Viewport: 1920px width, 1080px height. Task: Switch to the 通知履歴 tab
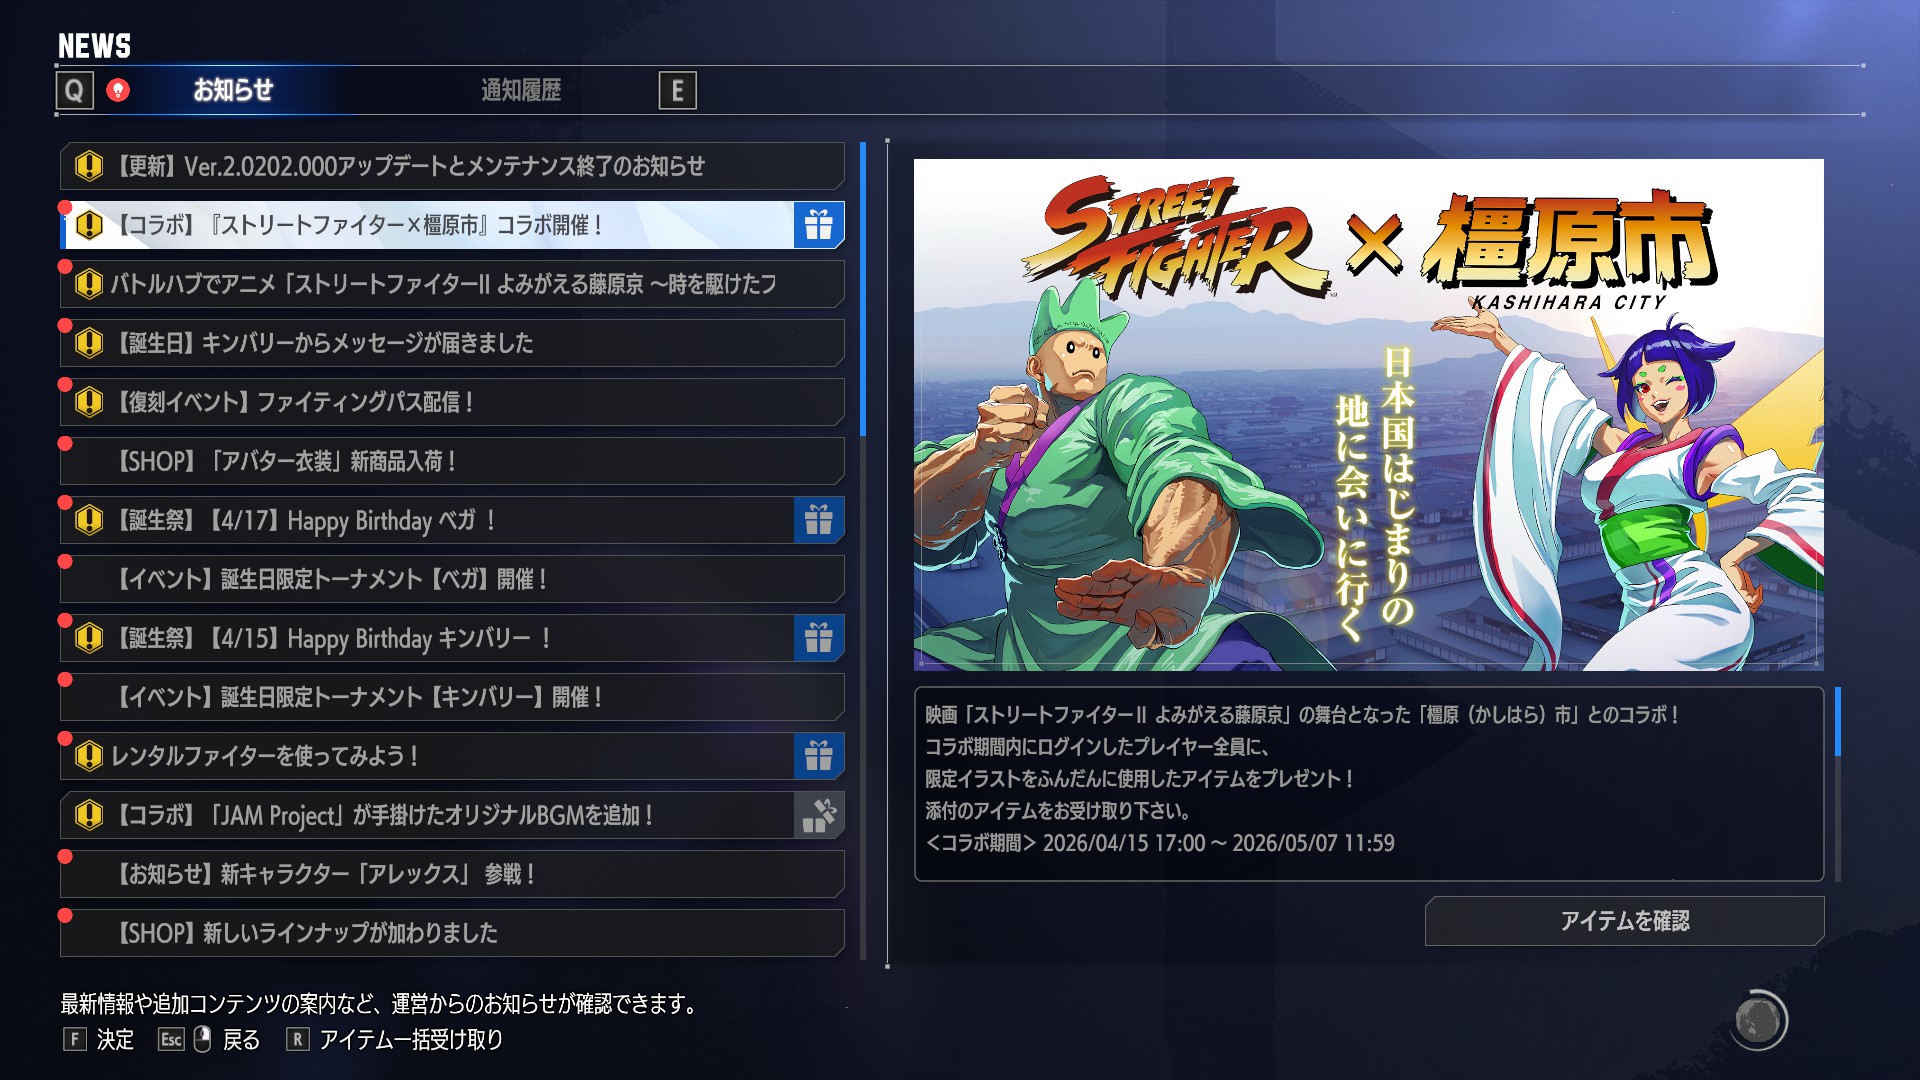click(x=521, y=91)
